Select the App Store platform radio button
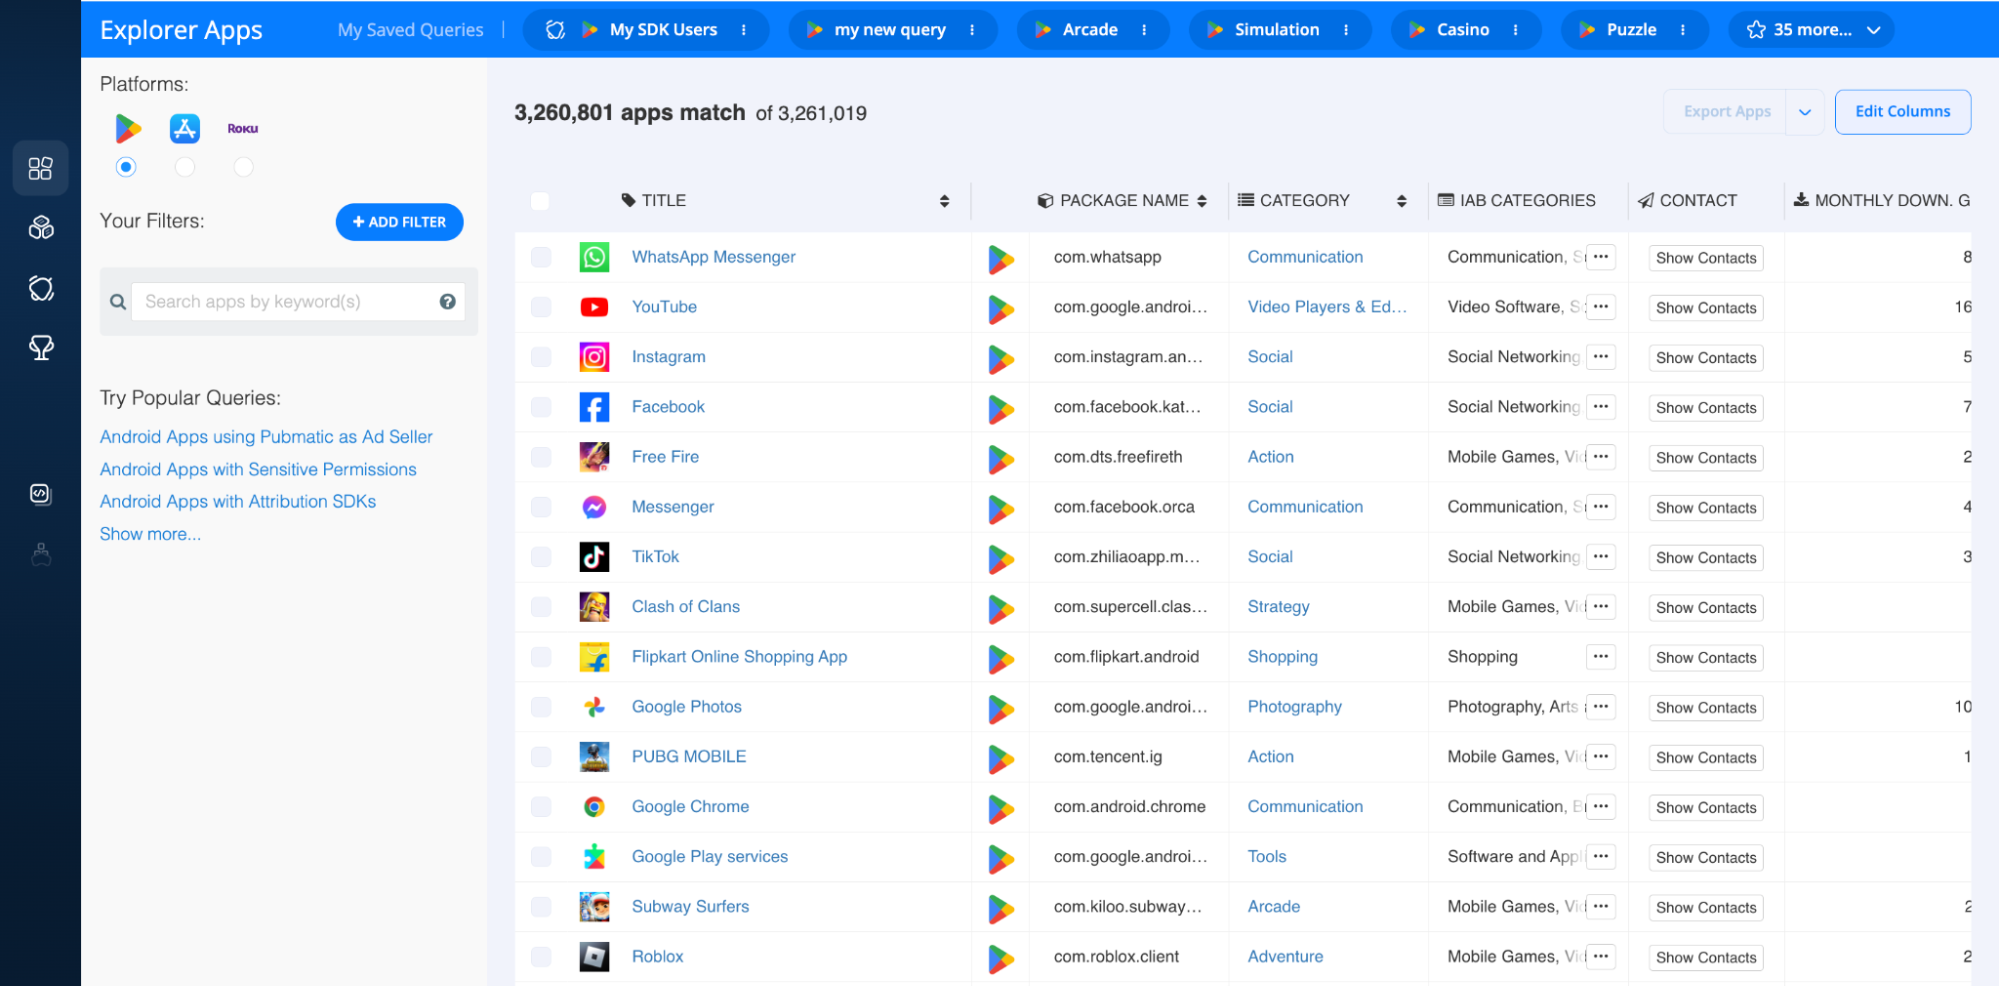This screenshot has height=986, width=1999. click(x=185, y=167)
